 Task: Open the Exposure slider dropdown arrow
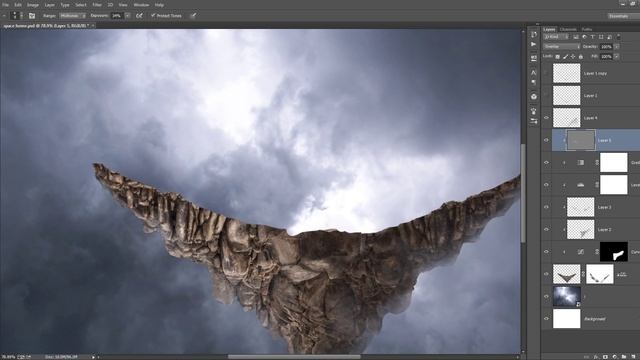128,16
